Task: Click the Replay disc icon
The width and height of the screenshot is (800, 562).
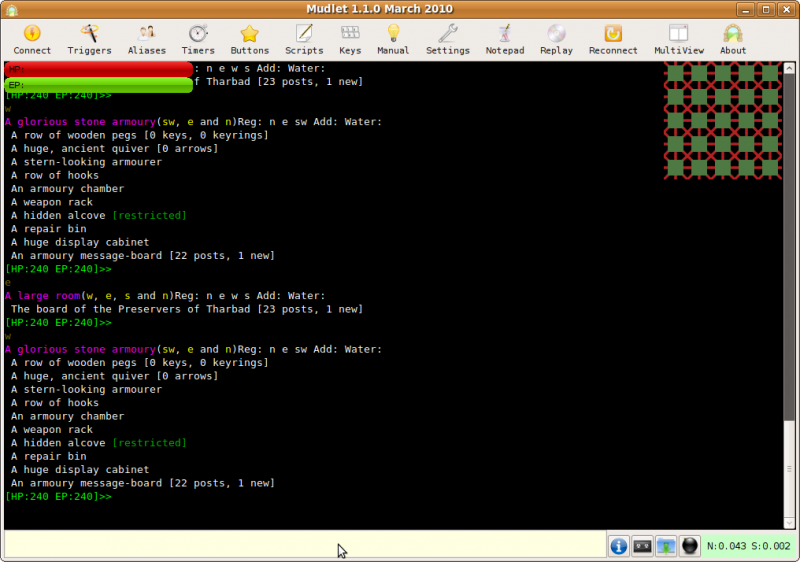Action: point(556,39)
